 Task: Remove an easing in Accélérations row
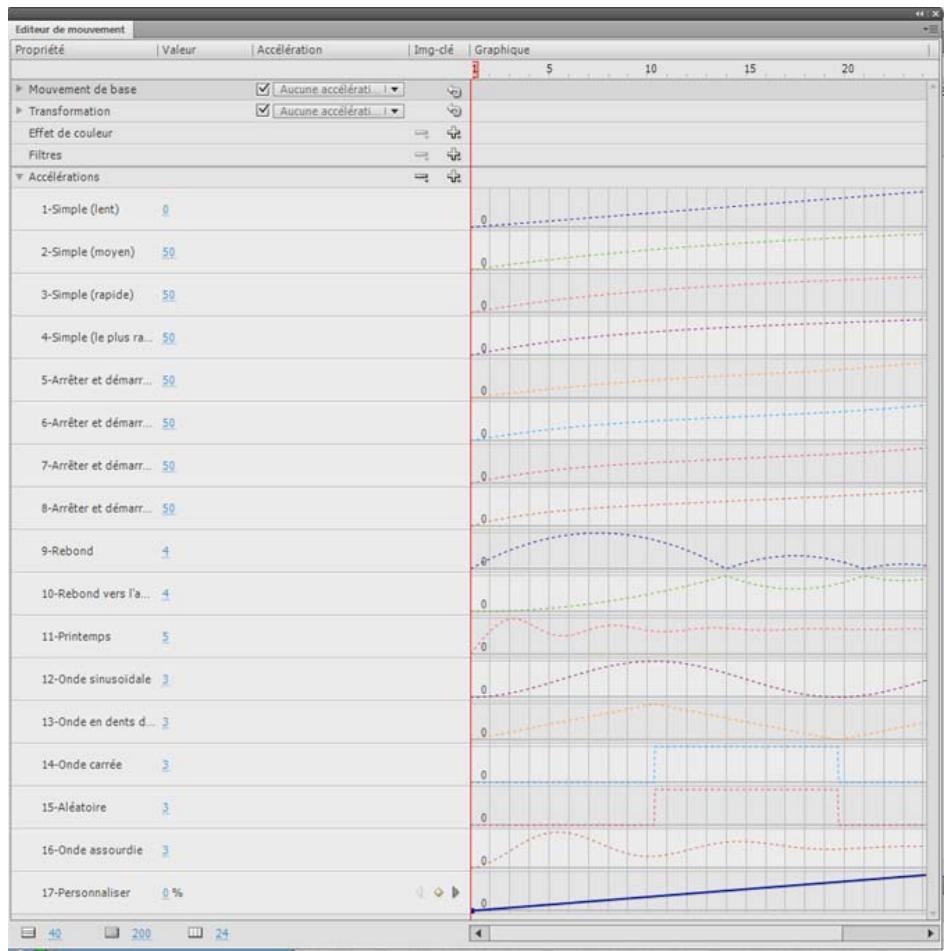pos(421,177)
